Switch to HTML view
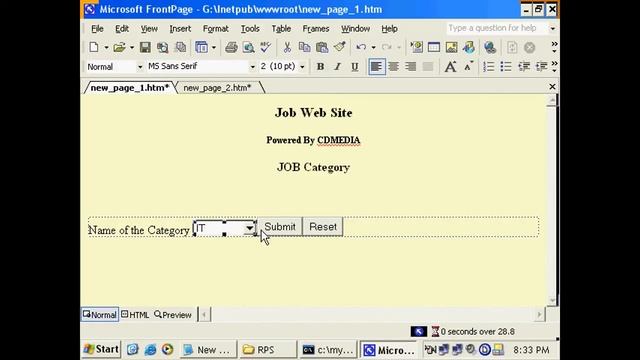The height and width of the screenshot is (360, 640). pos(135,315)
